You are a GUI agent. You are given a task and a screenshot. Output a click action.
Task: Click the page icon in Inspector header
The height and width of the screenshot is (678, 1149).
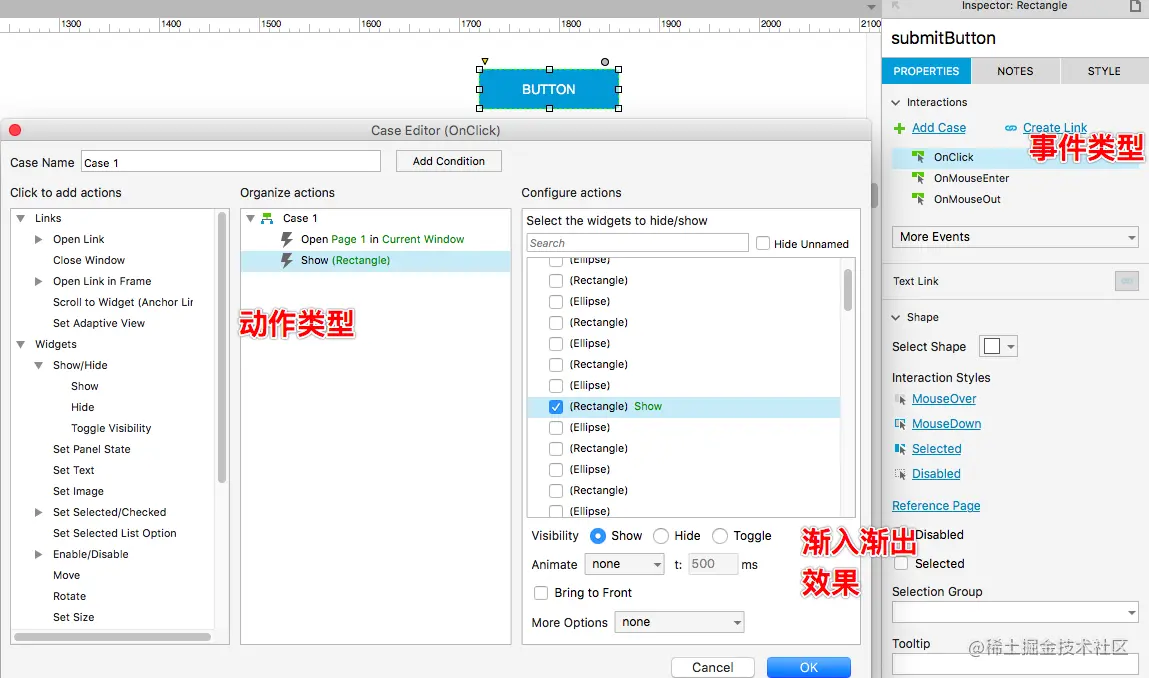1135,6
